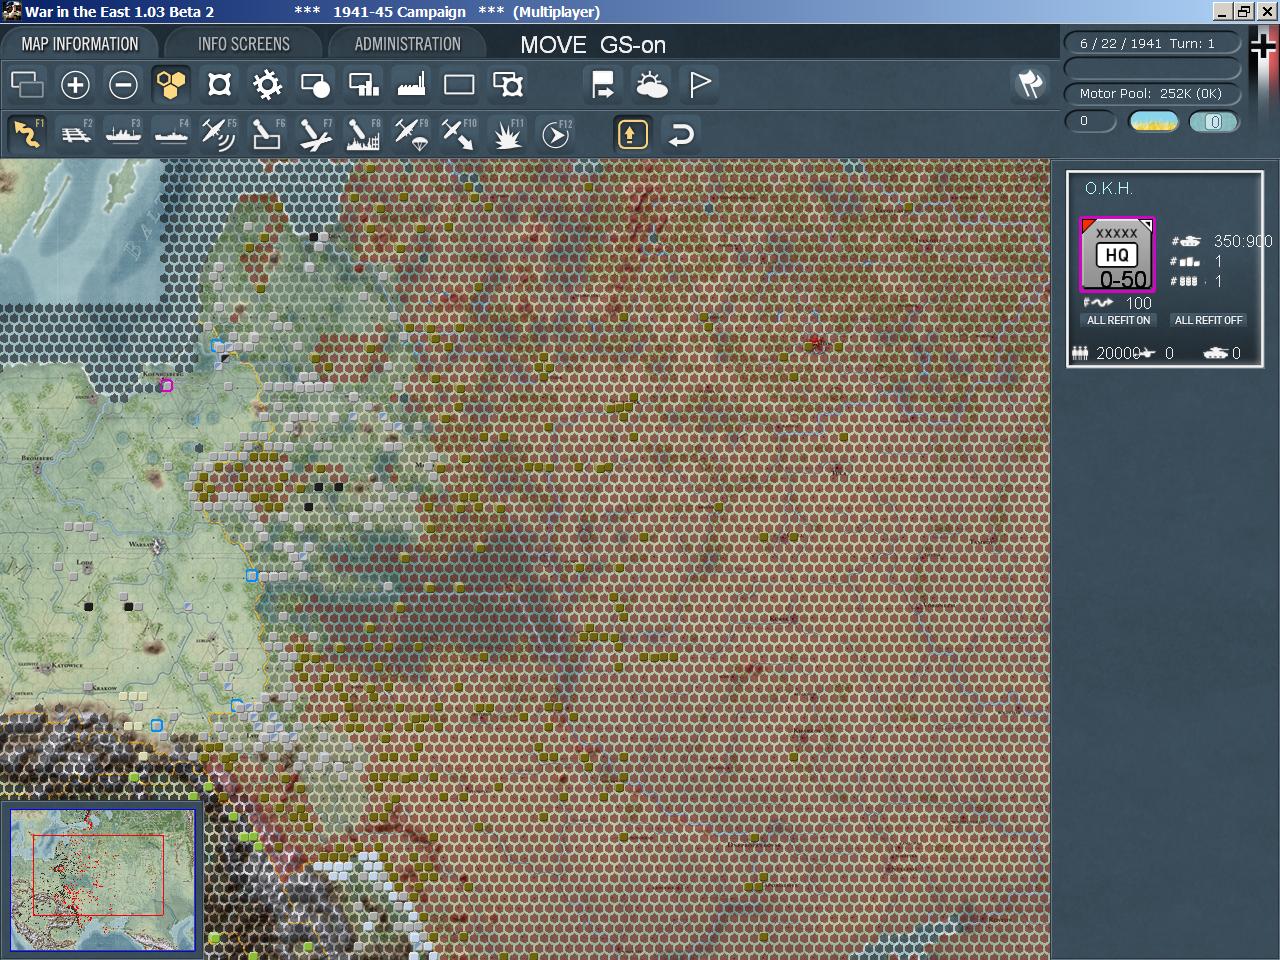This screenshot has width=1280, height=960.
Task: Click the dark oval counter showing 0
Action: (x=1090, y=121)
